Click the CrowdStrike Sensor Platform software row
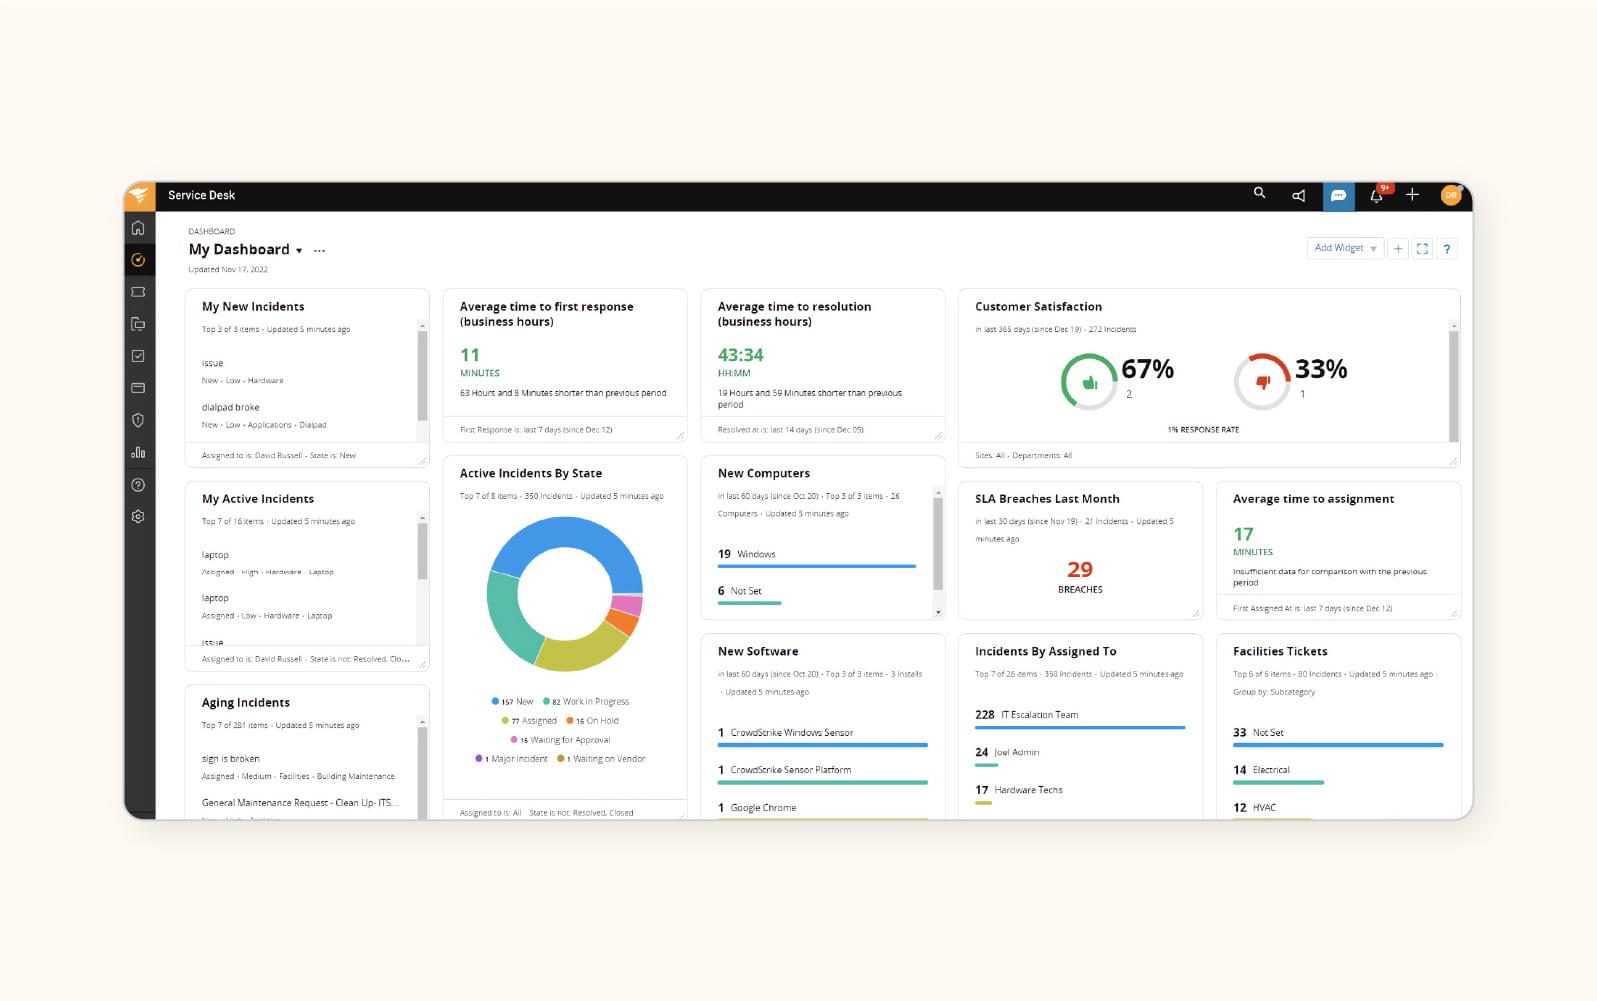Viewport: 1597px width, 1001px height. 822,774
